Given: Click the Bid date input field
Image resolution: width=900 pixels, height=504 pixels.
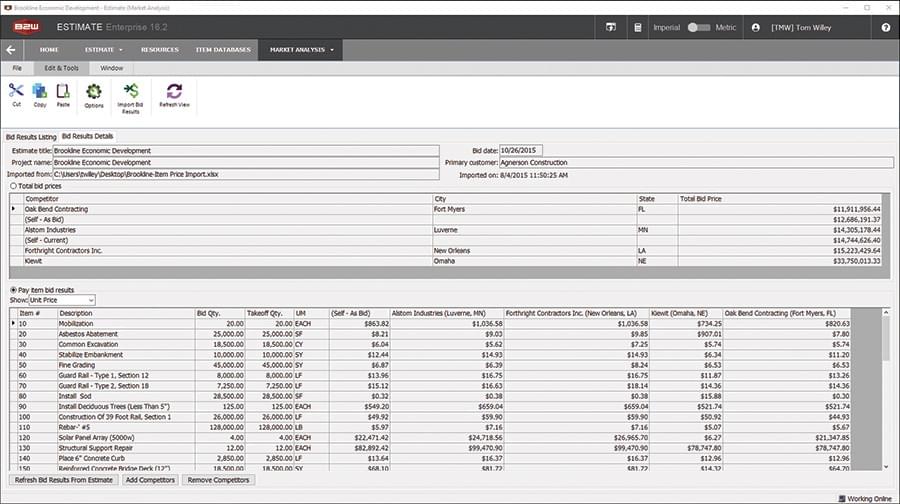Looking at the screenshot, I should coord(521,151).
